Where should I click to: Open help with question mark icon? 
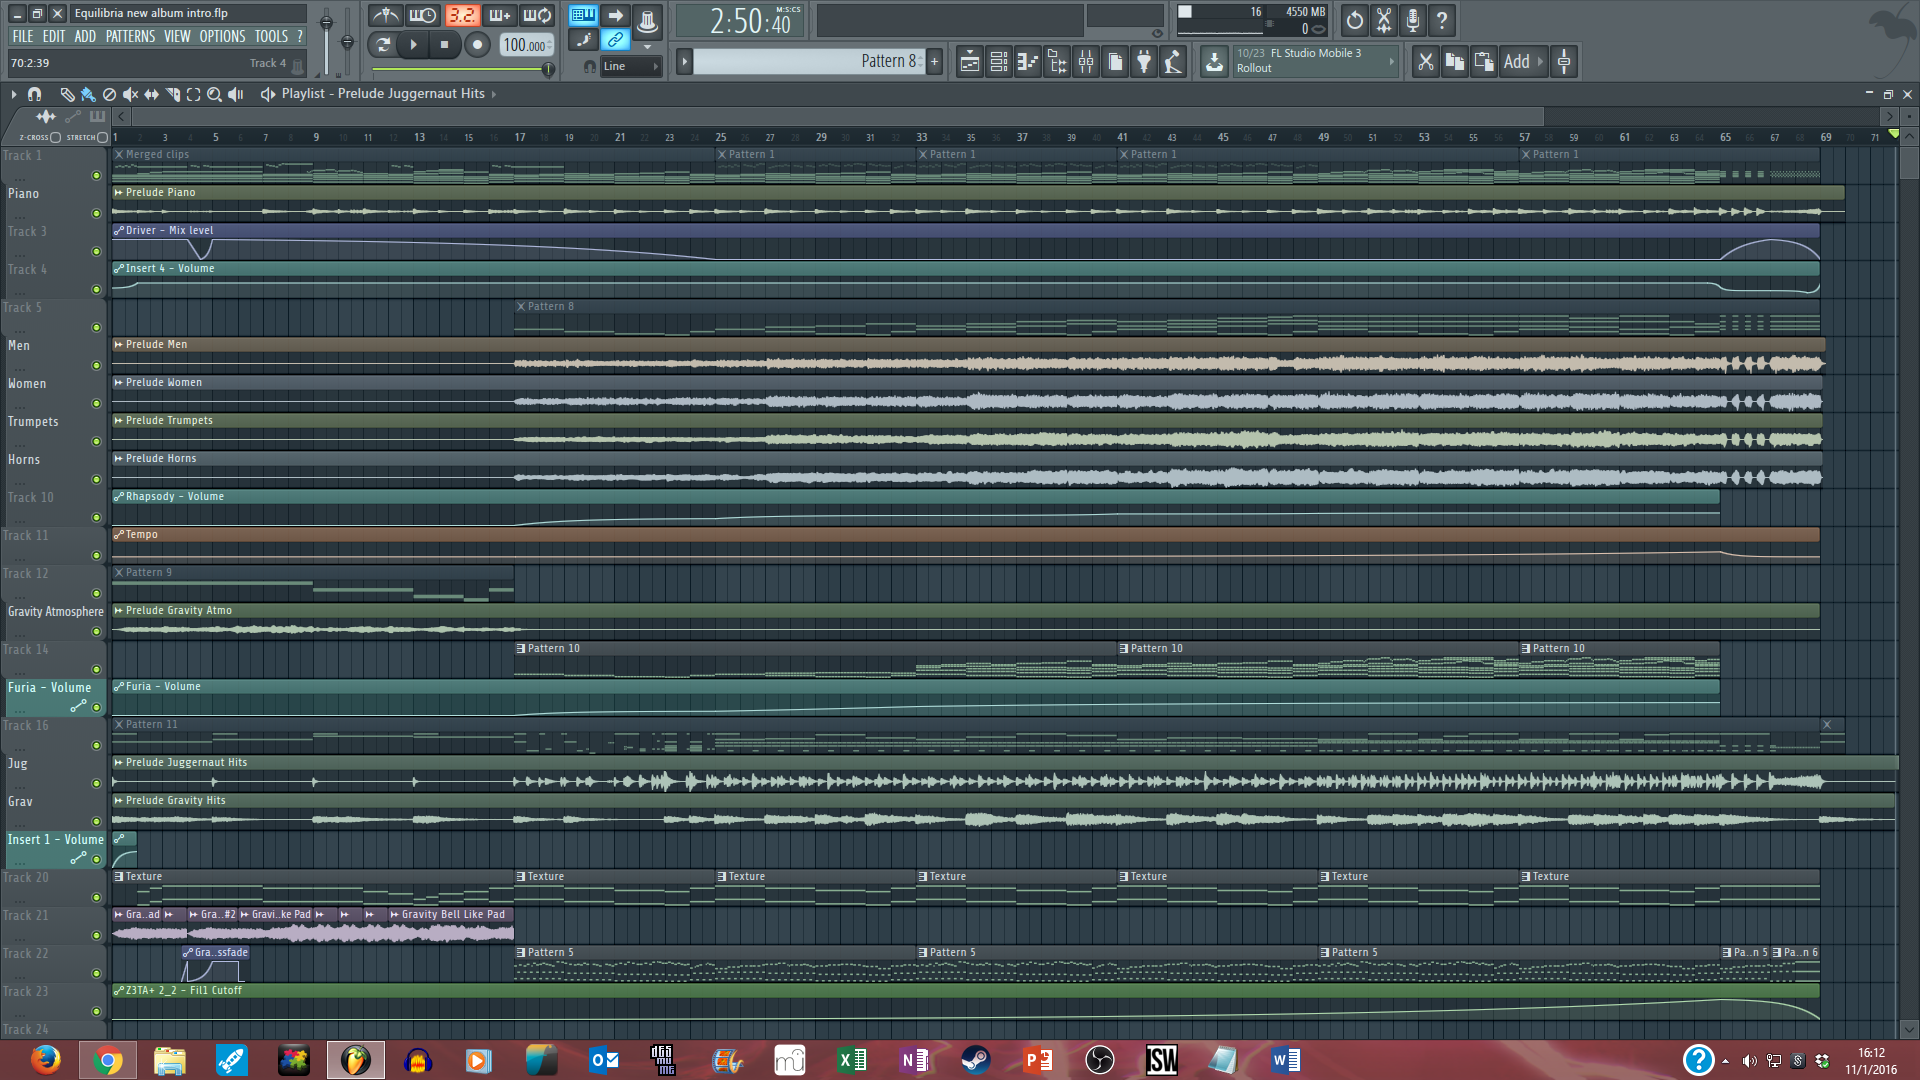(x=1441, y=20)
